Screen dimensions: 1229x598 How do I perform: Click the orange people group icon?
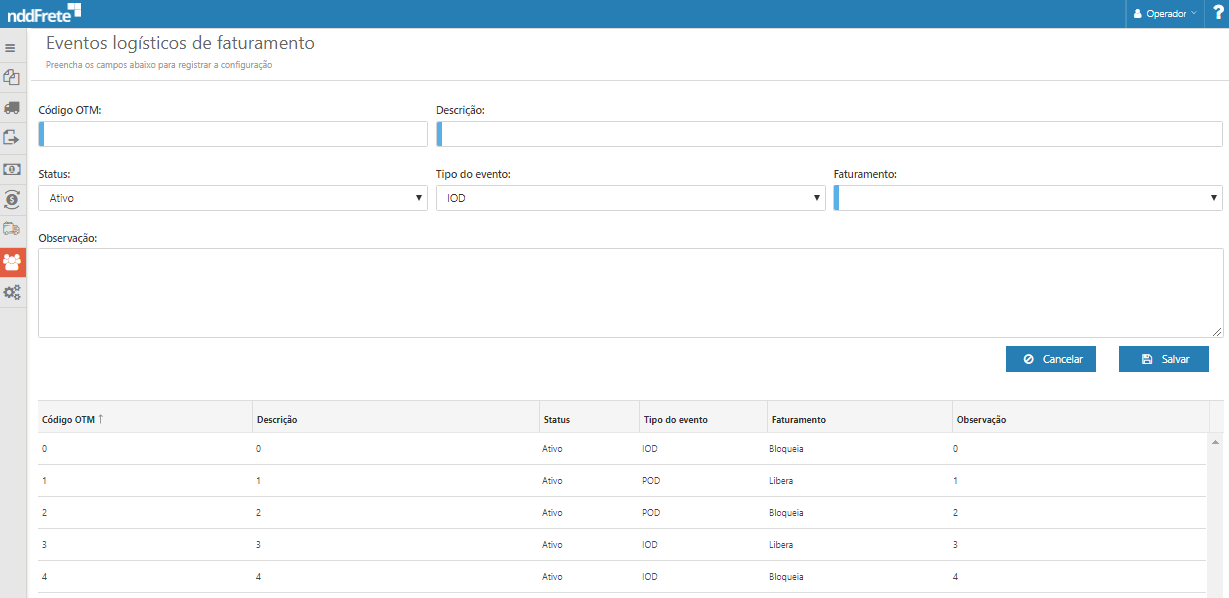pyautogui.click(x=12, y=262)
